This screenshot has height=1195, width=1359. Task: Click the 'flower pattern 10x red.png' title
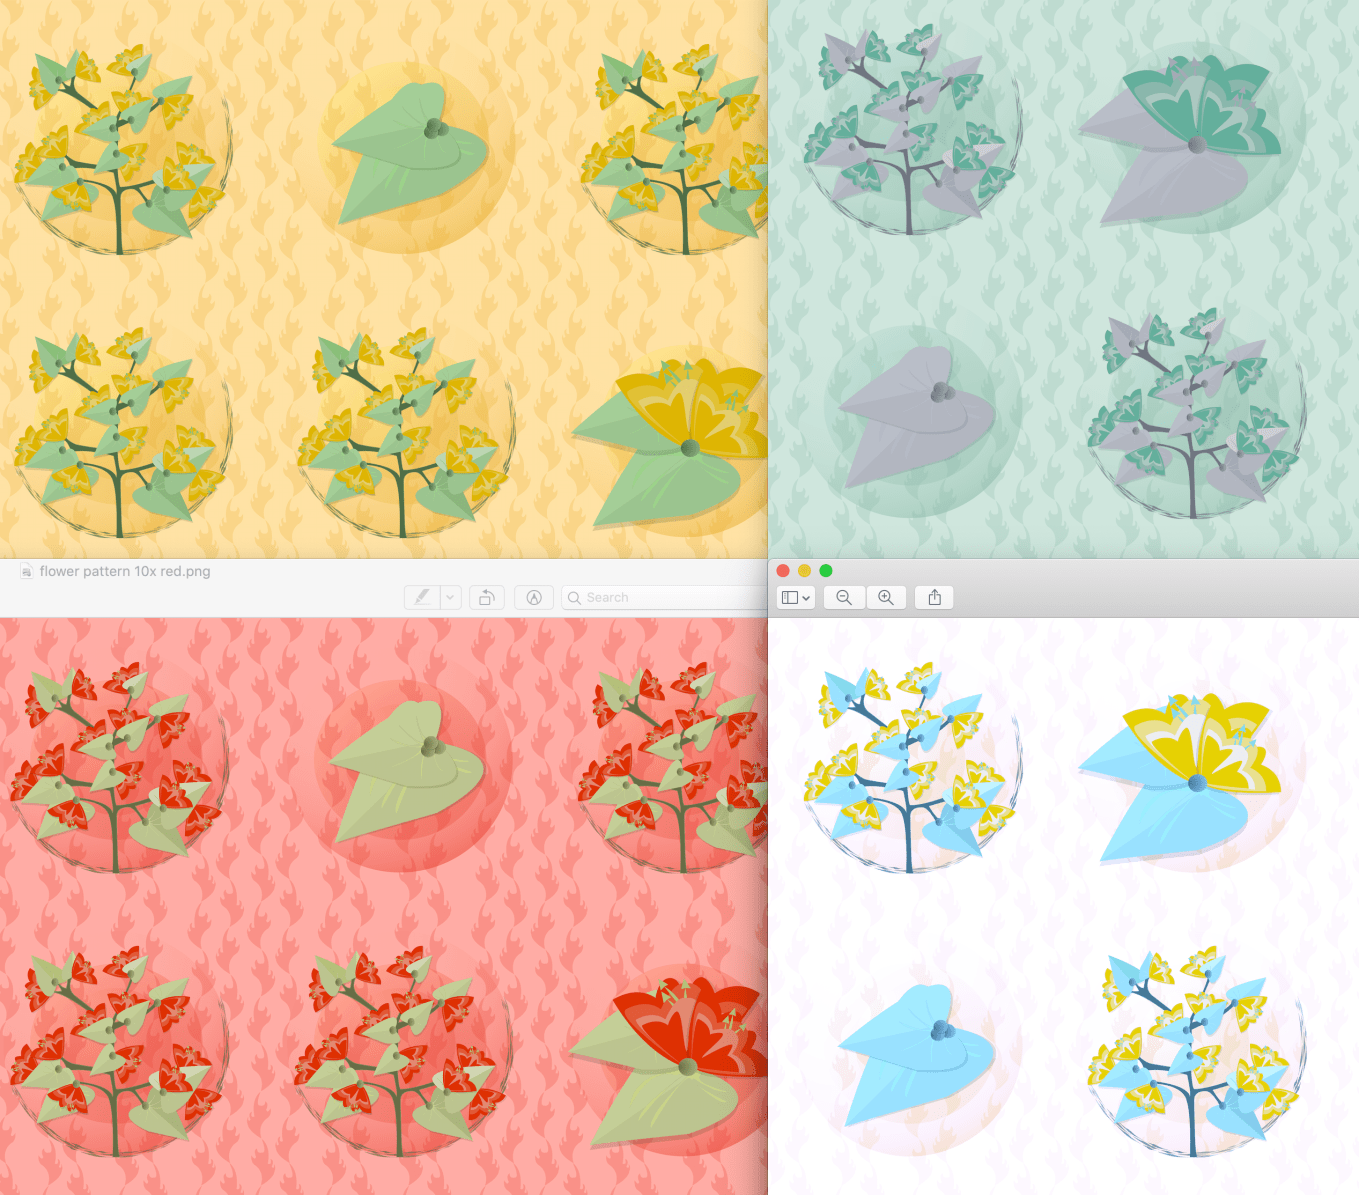point(125,571)
